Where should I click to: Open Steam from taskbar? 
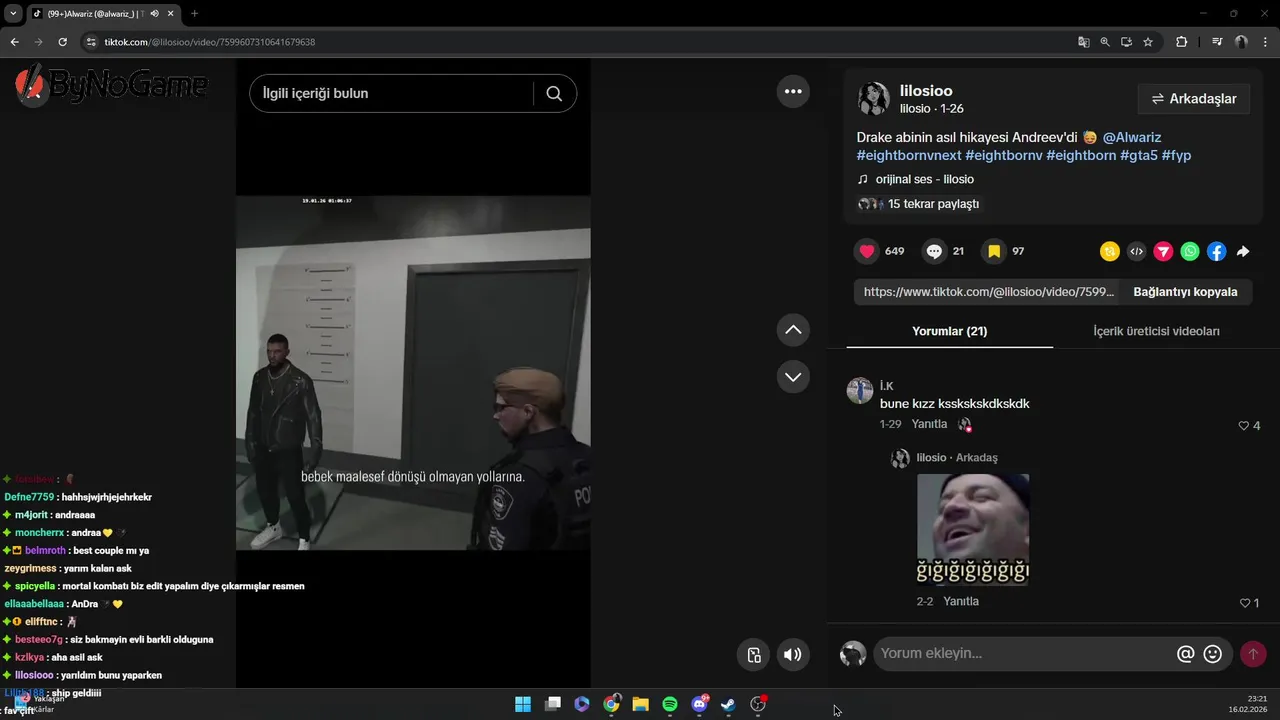click(729, 704)
